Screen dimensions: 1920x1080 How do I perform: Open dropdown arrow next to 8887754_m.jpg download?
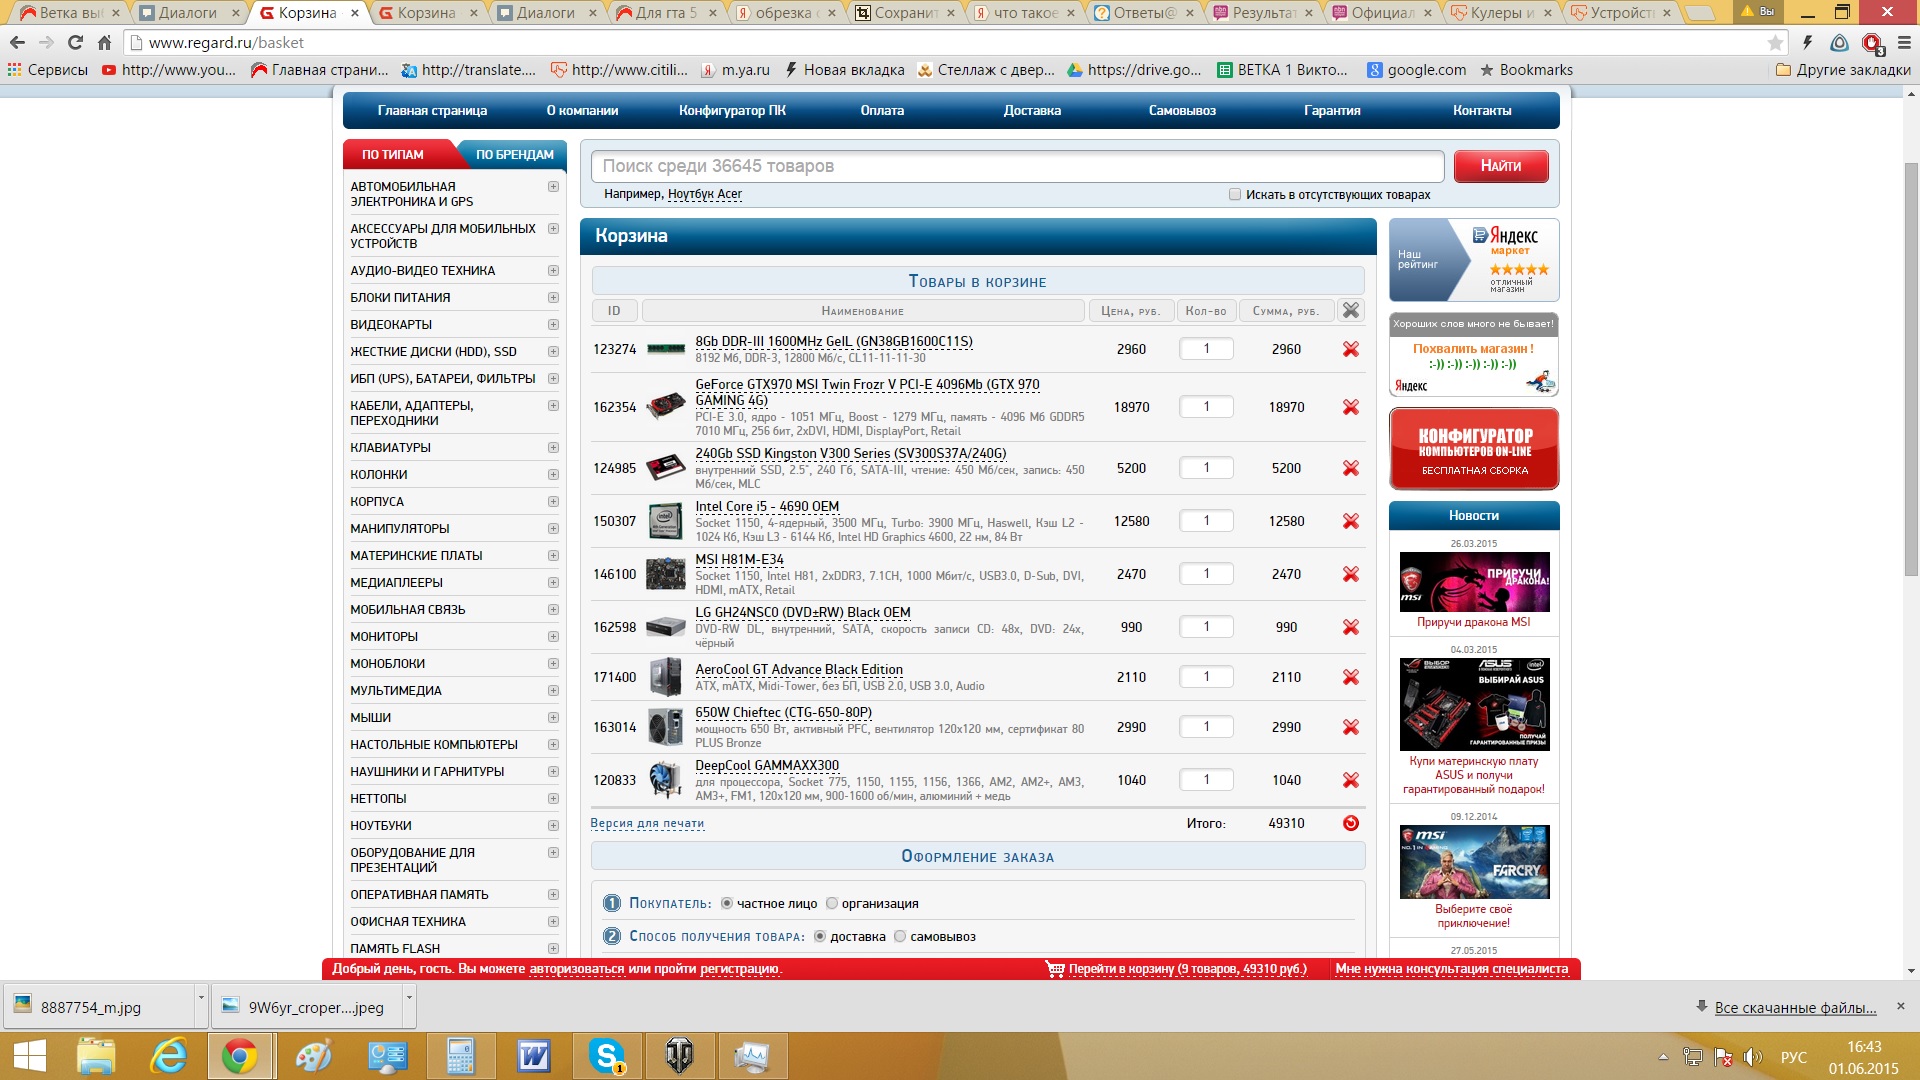tap(201, 998)
